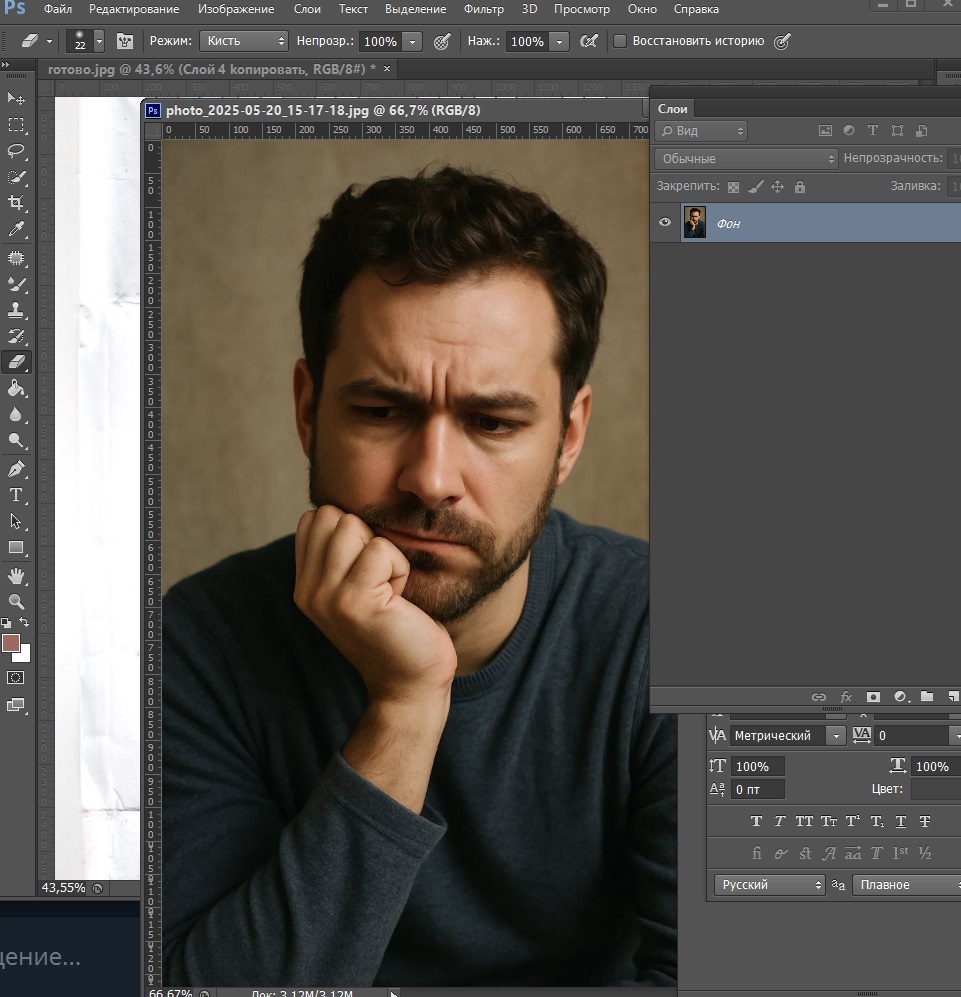
Task: Select the Crop tool
Action: (16, 203)
